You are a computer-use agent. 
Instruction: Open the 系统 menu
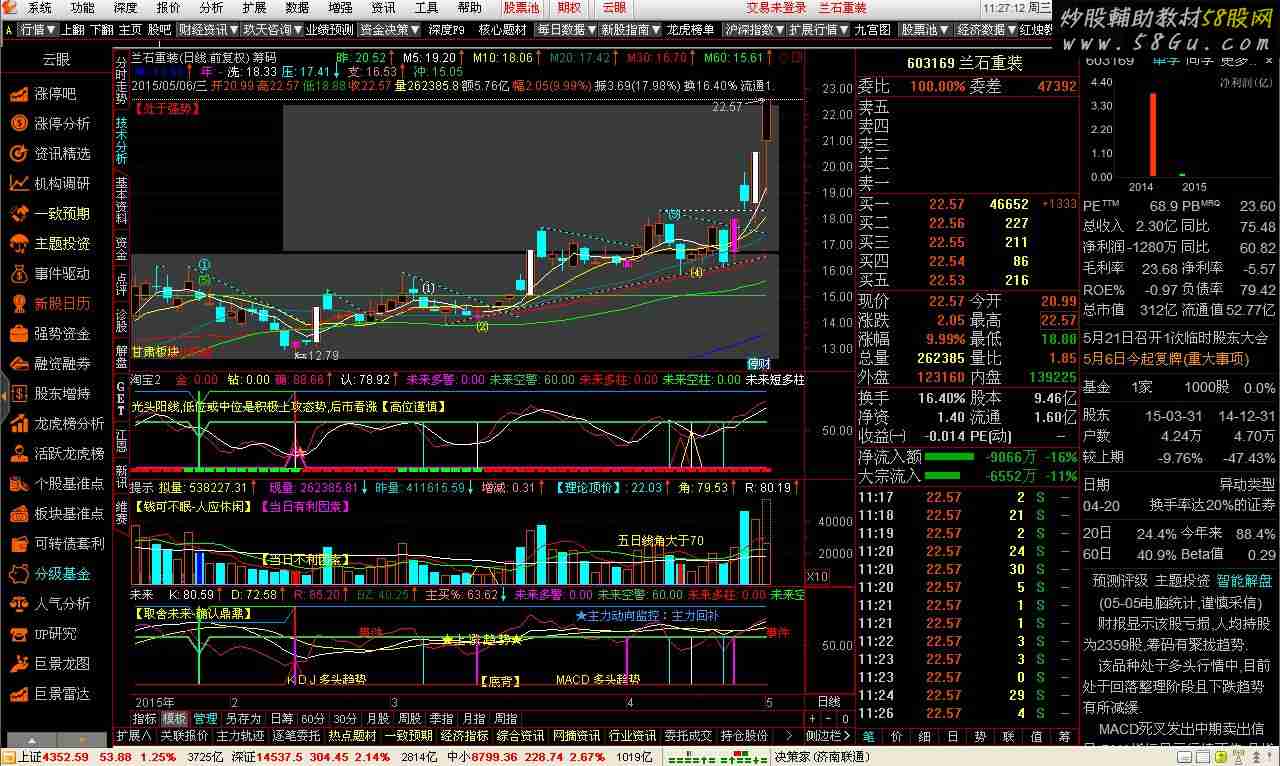[x=40, y=7]
